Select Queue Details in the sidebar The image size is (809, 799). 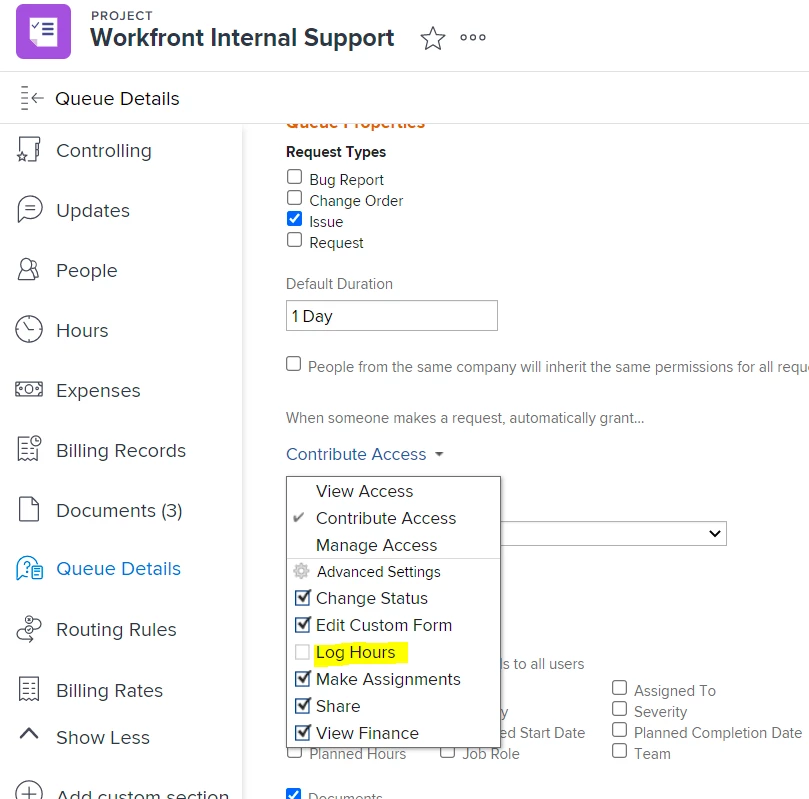click(x=118, y=568)
